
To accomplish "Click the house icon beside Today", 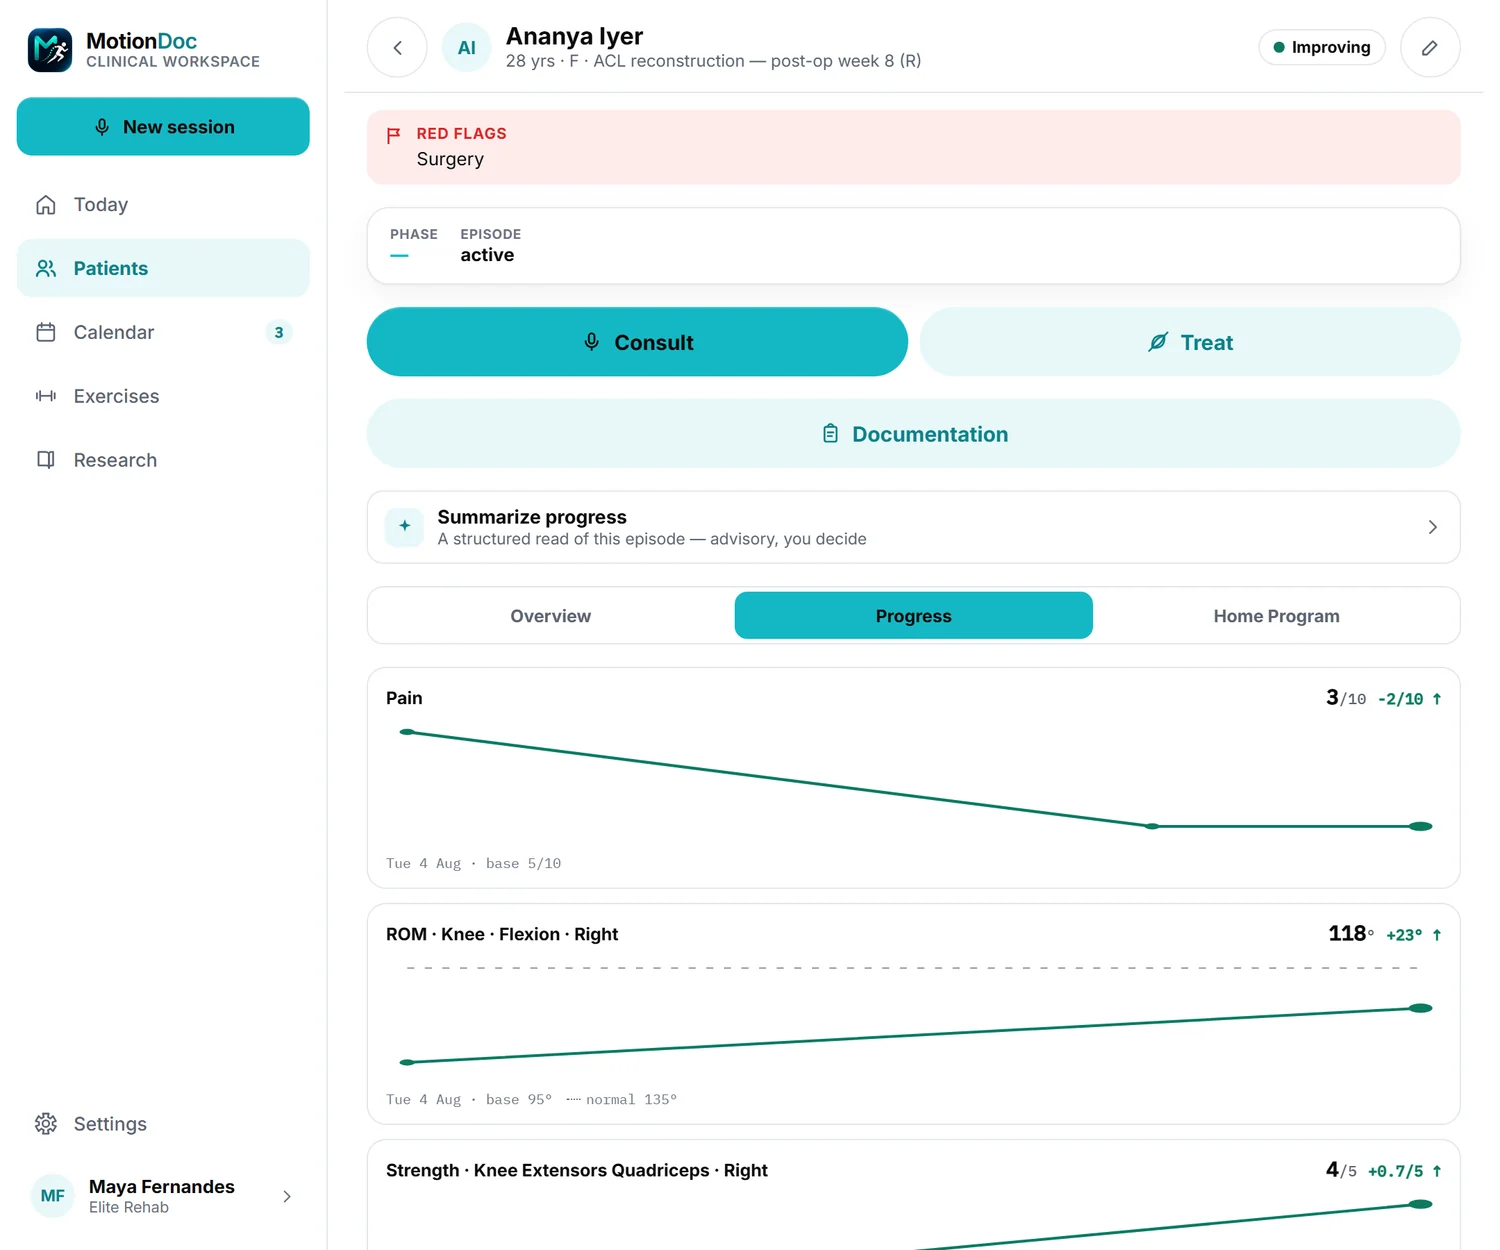I will (x=46, y=205).
